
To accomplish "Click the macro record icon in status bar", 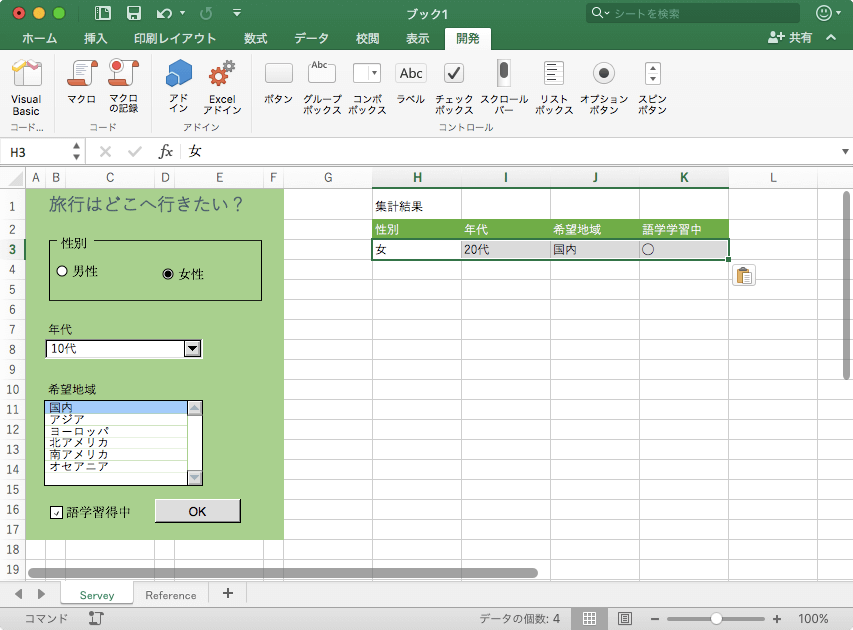I will 96,618.
